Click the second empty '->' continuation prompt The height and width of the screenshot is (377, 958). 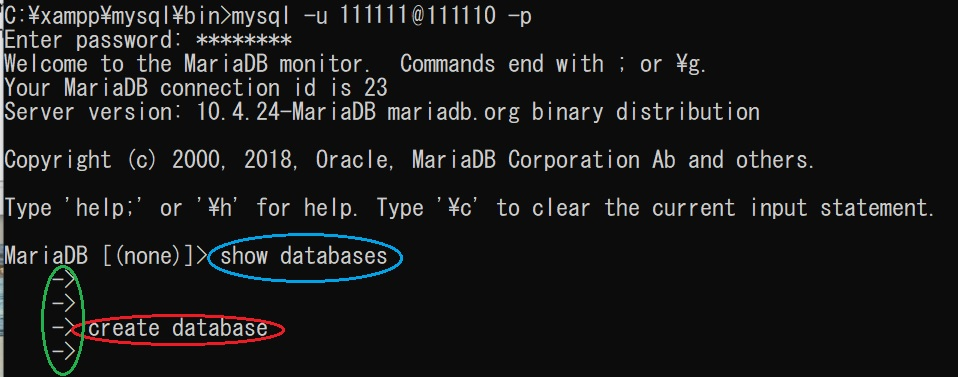pos(64,304)
